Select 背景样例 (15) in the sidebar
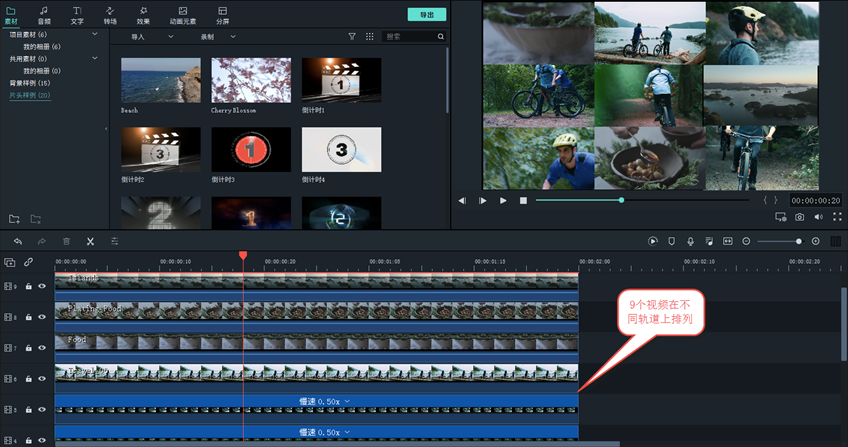The width and height of the screenshot is (848, 447). (30, 83)
